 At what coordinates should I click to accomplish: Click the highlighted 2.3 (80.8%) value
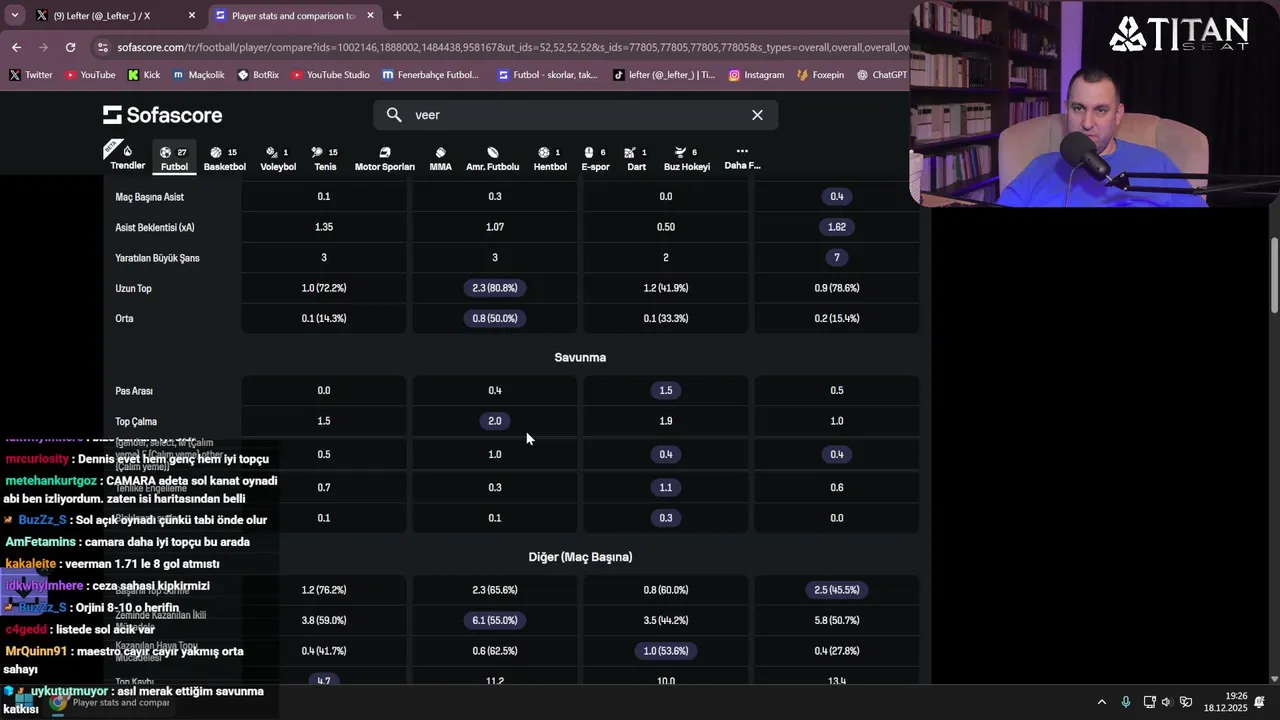[x=495, y=288]
